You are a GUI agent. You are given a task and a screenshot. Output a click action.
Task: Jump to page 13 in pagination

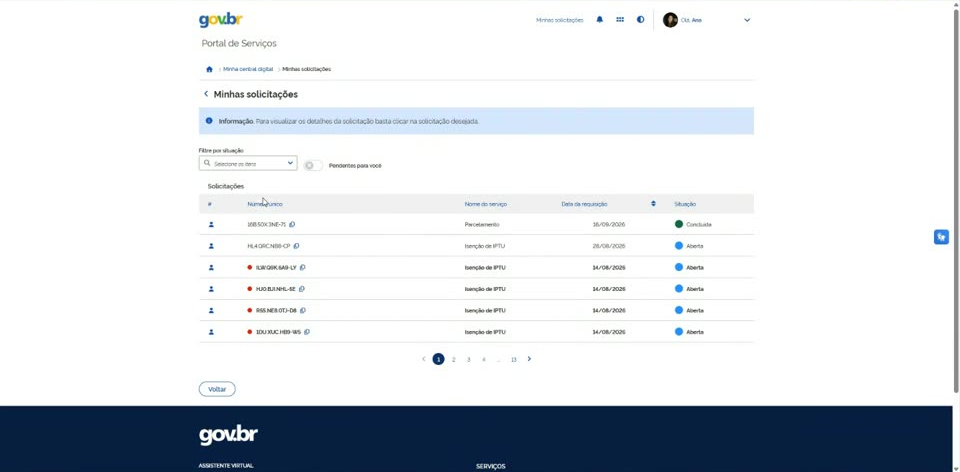click(514, 359)
